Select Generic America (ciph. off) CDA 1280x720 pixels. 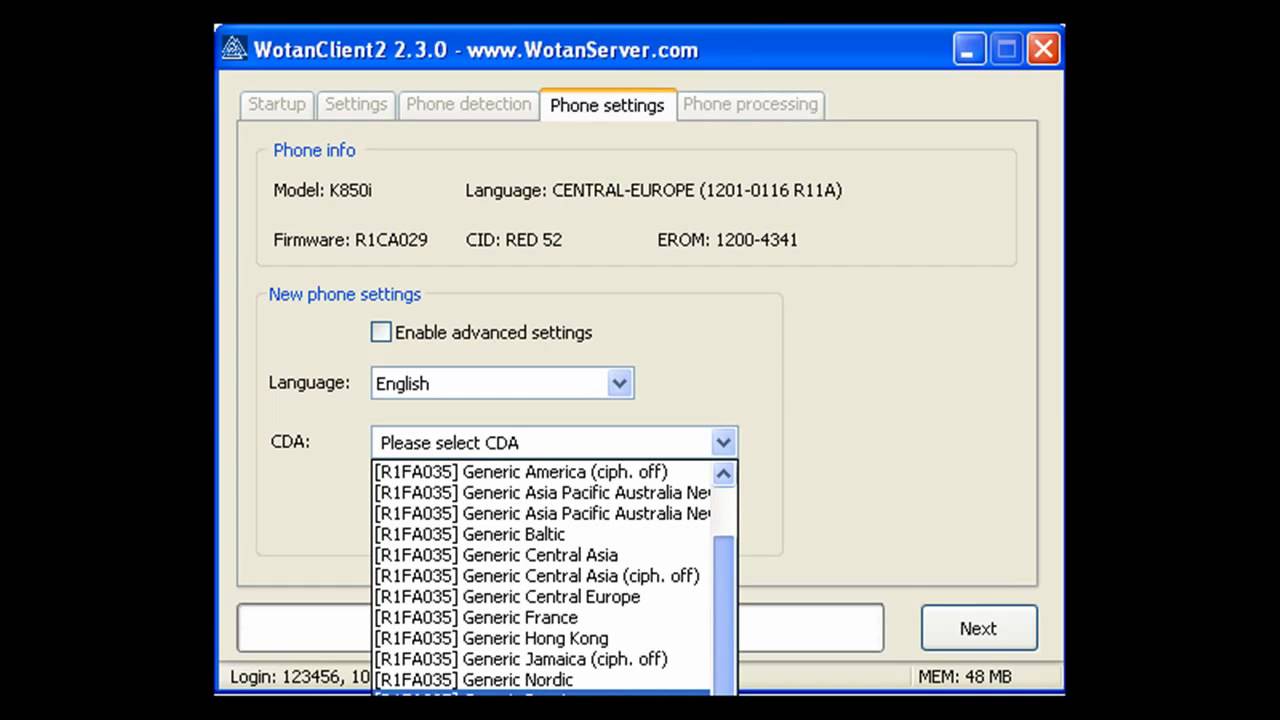click(x=541, y=472)
